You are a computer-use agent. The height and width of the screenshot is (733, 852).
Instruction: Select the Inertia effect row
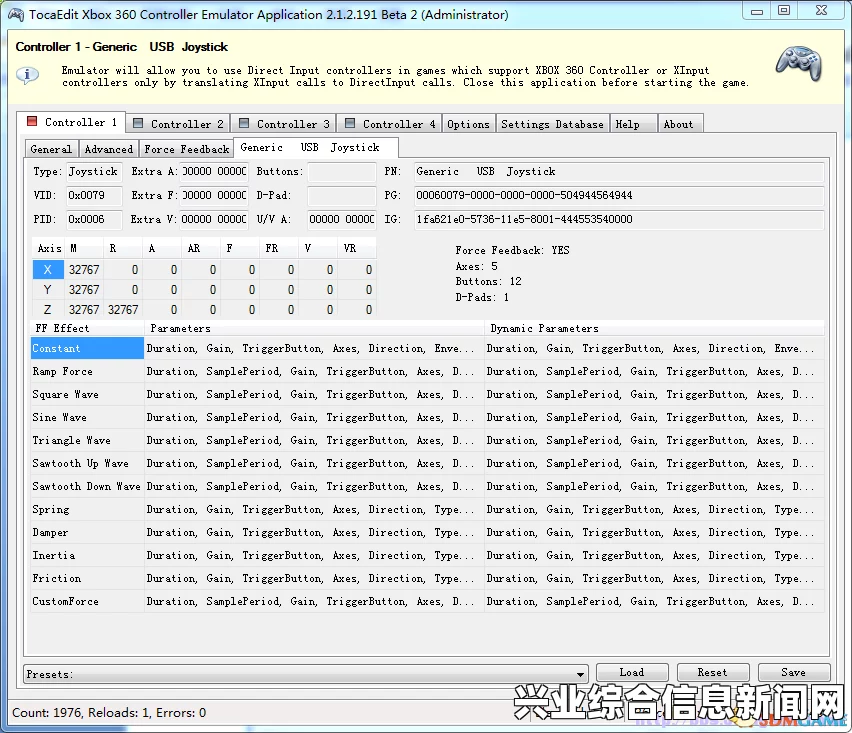(x=428, y=555)
